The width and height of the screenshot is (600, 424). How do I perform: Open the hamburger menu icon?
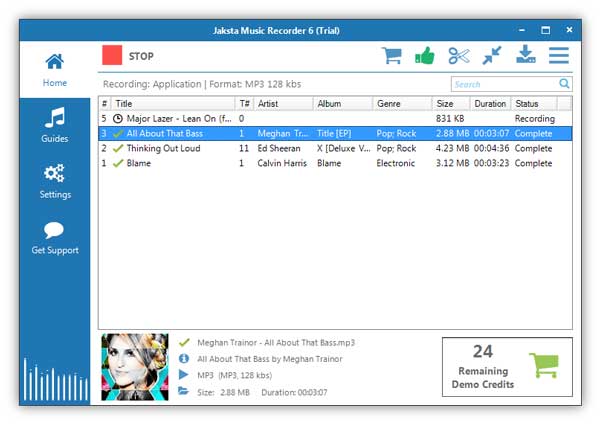coord(559,55)
